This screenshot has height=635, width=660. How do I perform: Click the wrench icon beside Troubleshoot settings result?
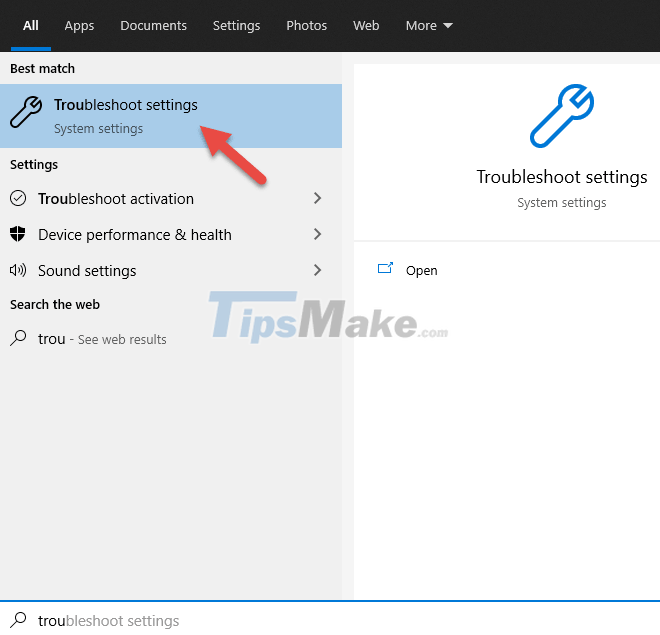pos(26,112)
